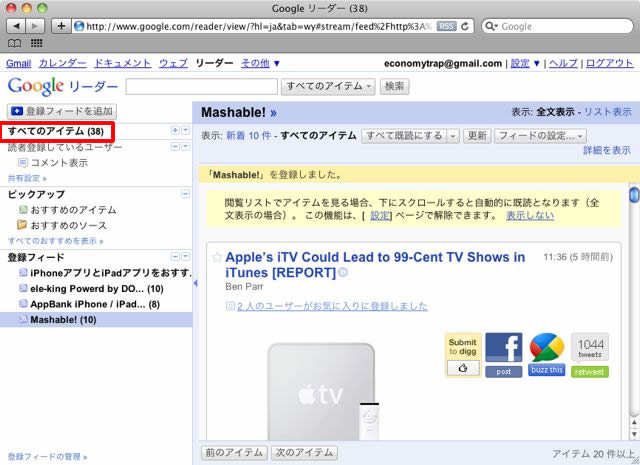Click ログアウト link
The image size is (640, 465).
pos(609,63)
